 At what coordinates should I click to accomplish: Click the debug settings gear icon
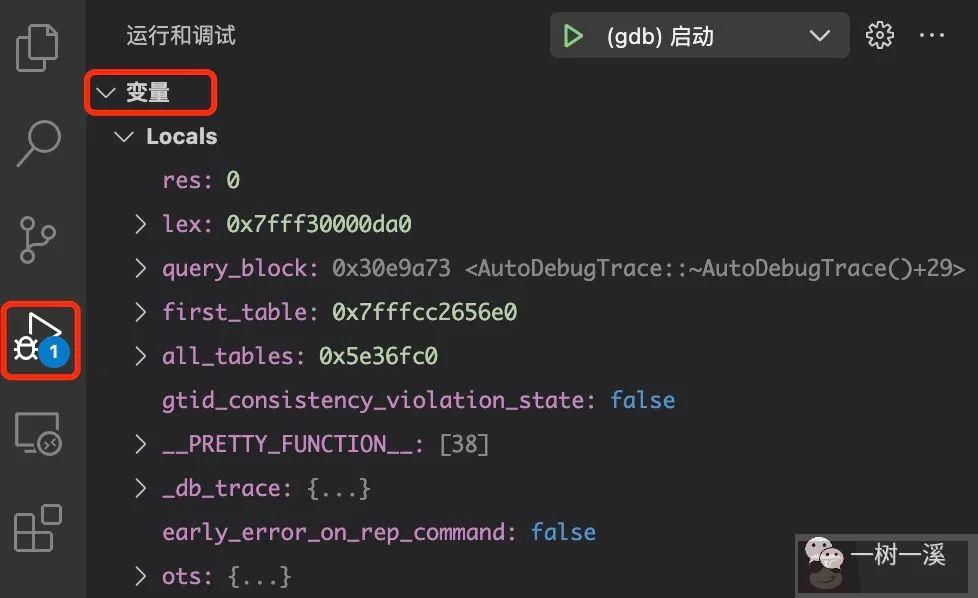click(879, 35)
